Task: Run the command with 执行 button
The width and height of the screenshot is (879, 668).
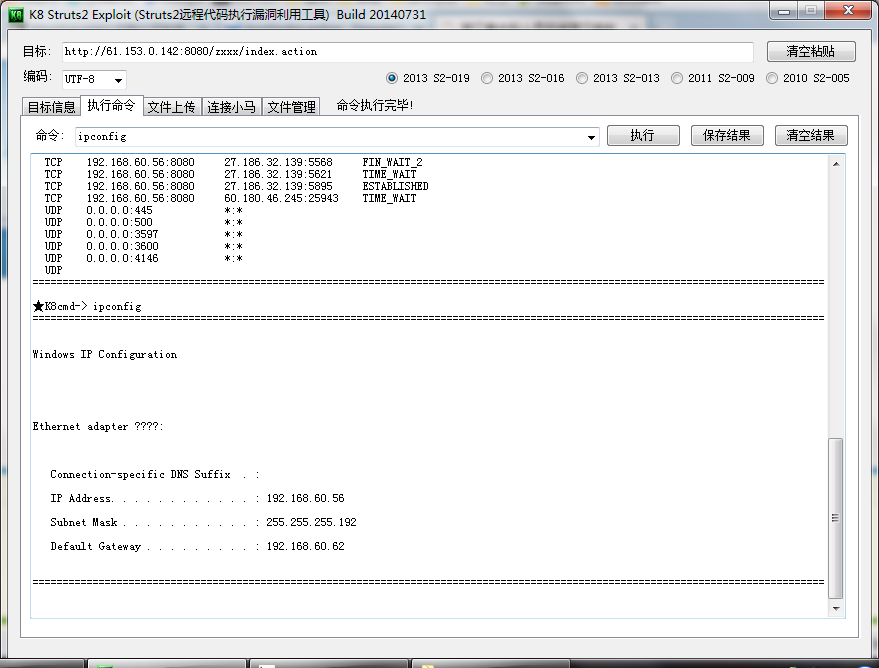Action: 643,136
